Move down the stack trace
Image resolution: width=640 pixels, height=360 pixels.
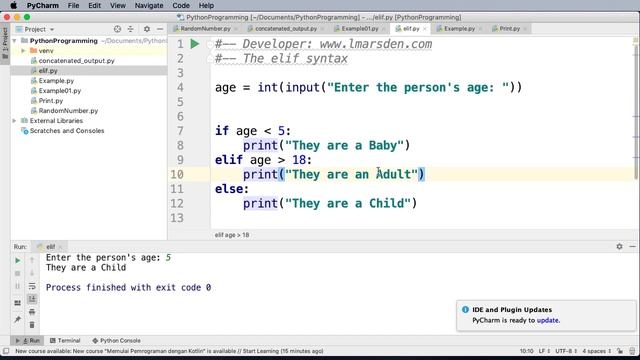coord(32,273)
